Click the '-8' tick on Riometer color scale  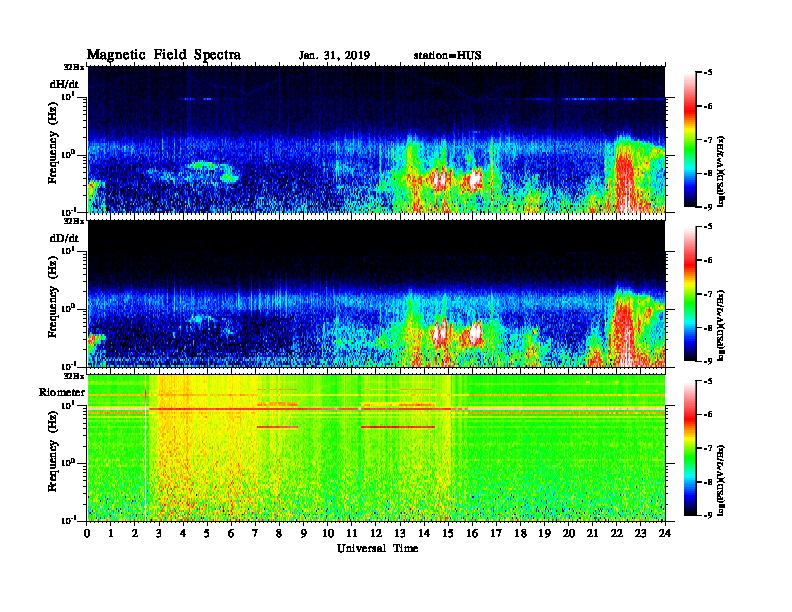[x=708, y=482]
